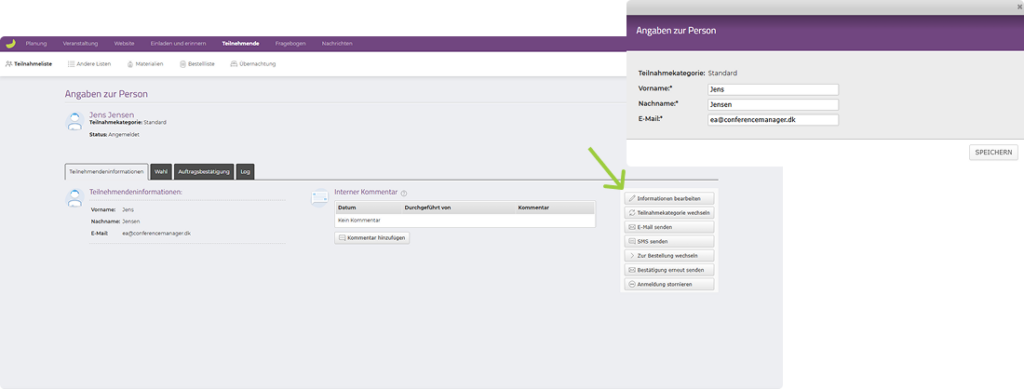Click Kommentar hinzufügen button
Image resolution: width=1024 pixels, height=389 pixels.
[372, 238]
